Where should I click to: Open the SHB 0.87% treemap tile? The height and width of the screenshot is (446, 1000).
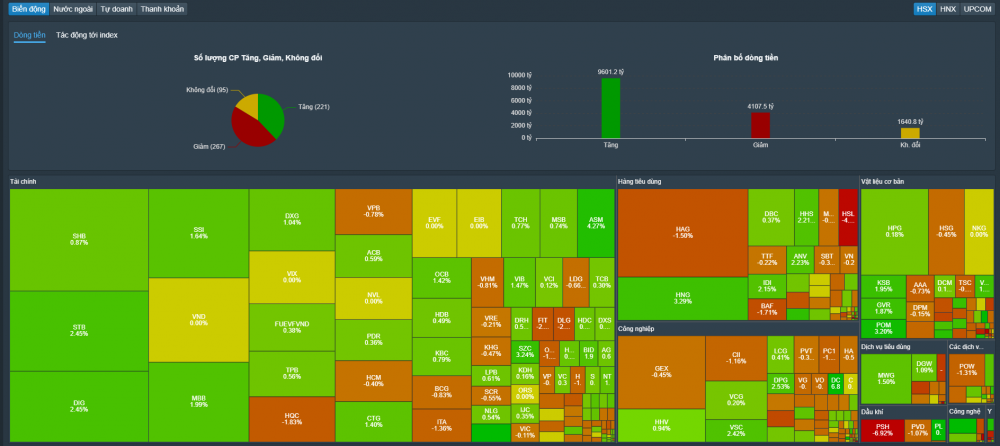click(79, 240)
